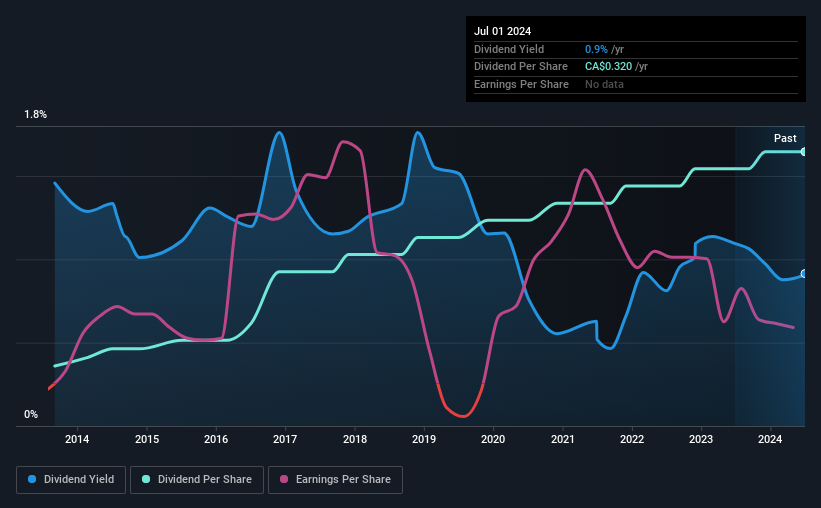Click the Jul 01 2024 tooltip date
This screenshot has height=508, width=821.
pyautogui.click(x=502, y=31)
